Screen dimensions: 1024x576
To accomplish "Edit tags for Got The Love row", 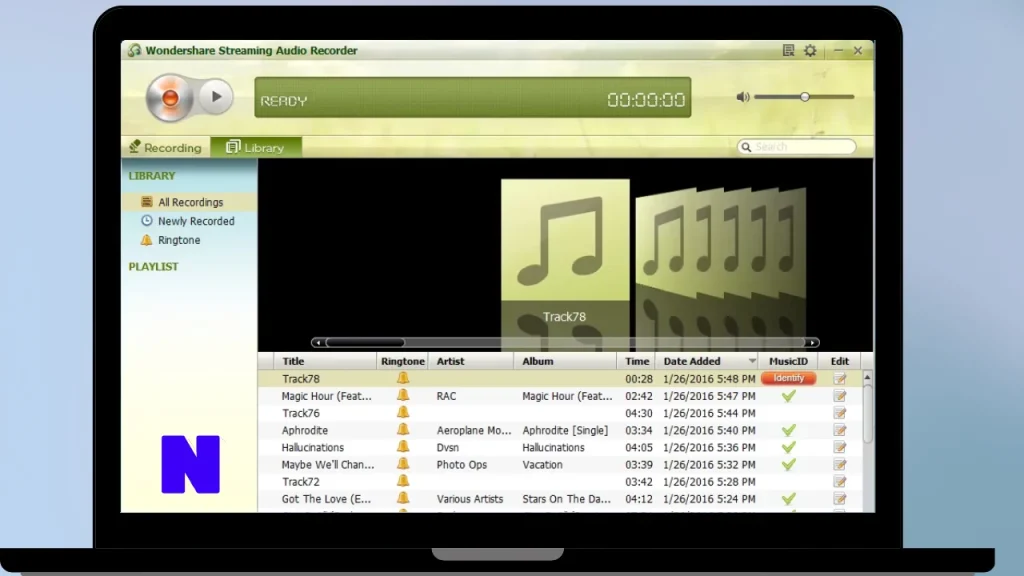I will pyautogui.click(x=840, y=499).
